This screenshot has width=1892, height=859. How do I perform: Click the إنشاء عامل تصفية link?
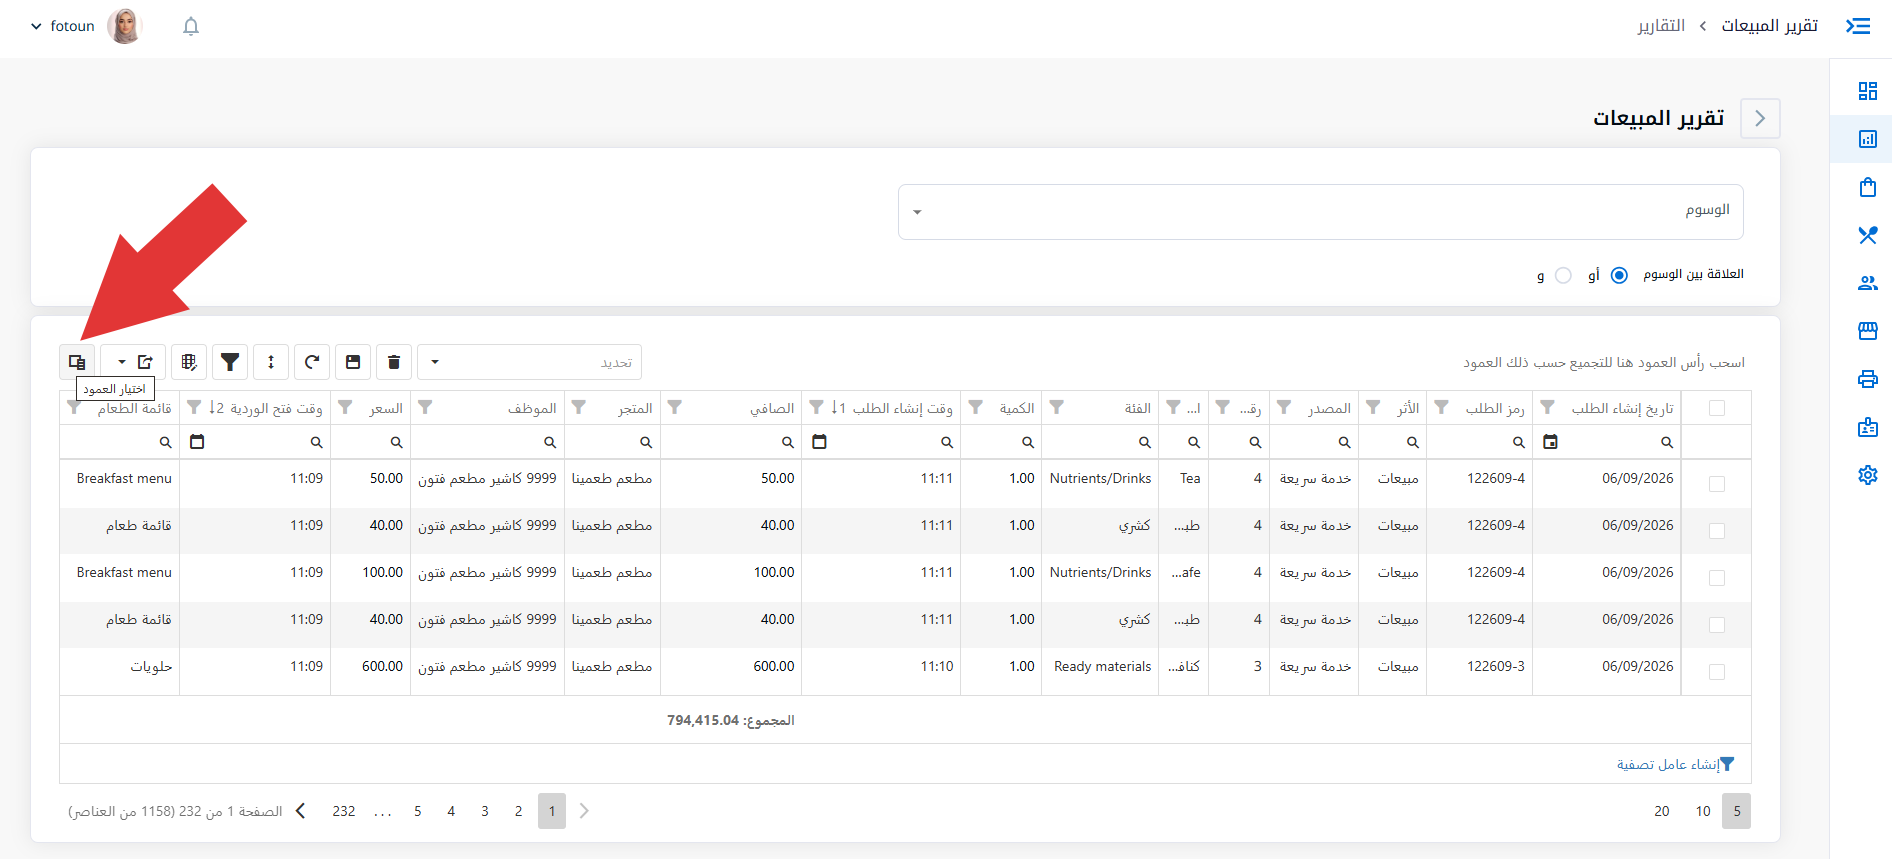(x=1676, y=764)
